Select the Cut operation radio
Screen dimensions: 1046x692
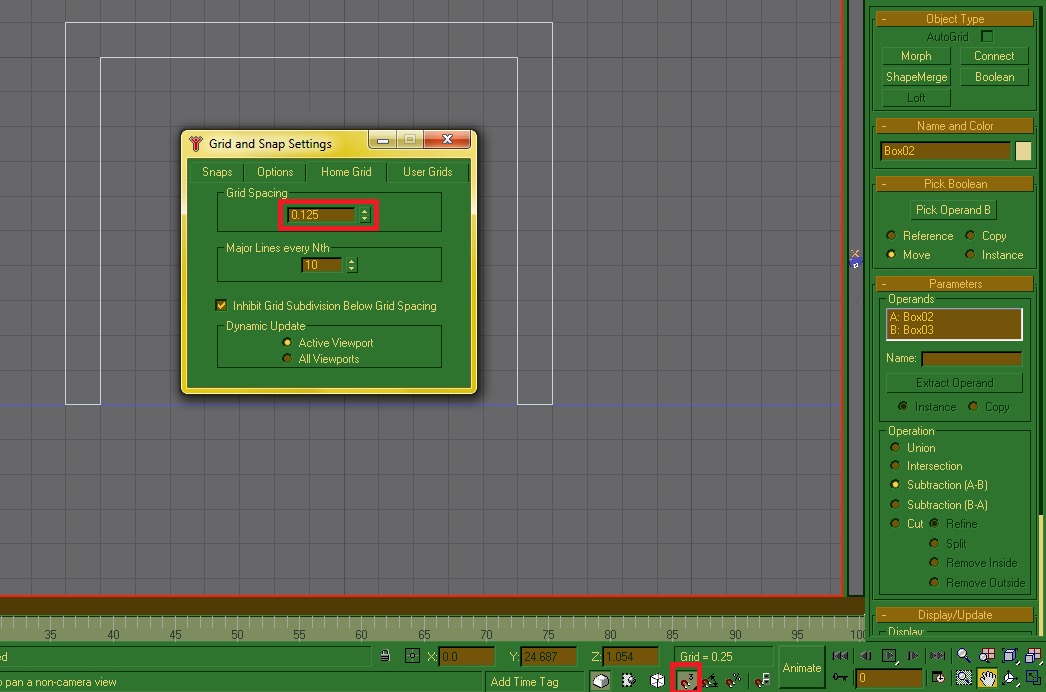point(895,523)
